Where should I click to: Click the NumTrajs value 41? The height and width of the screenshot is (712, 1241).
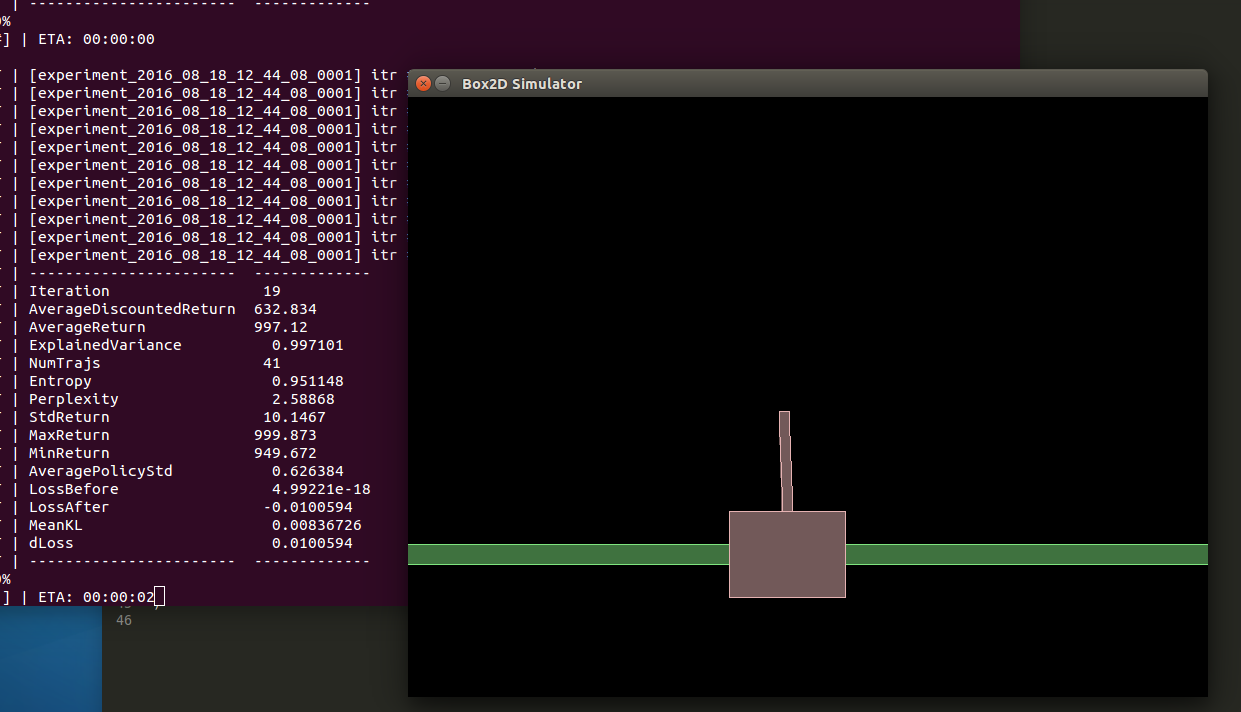(x=272, y=363)
